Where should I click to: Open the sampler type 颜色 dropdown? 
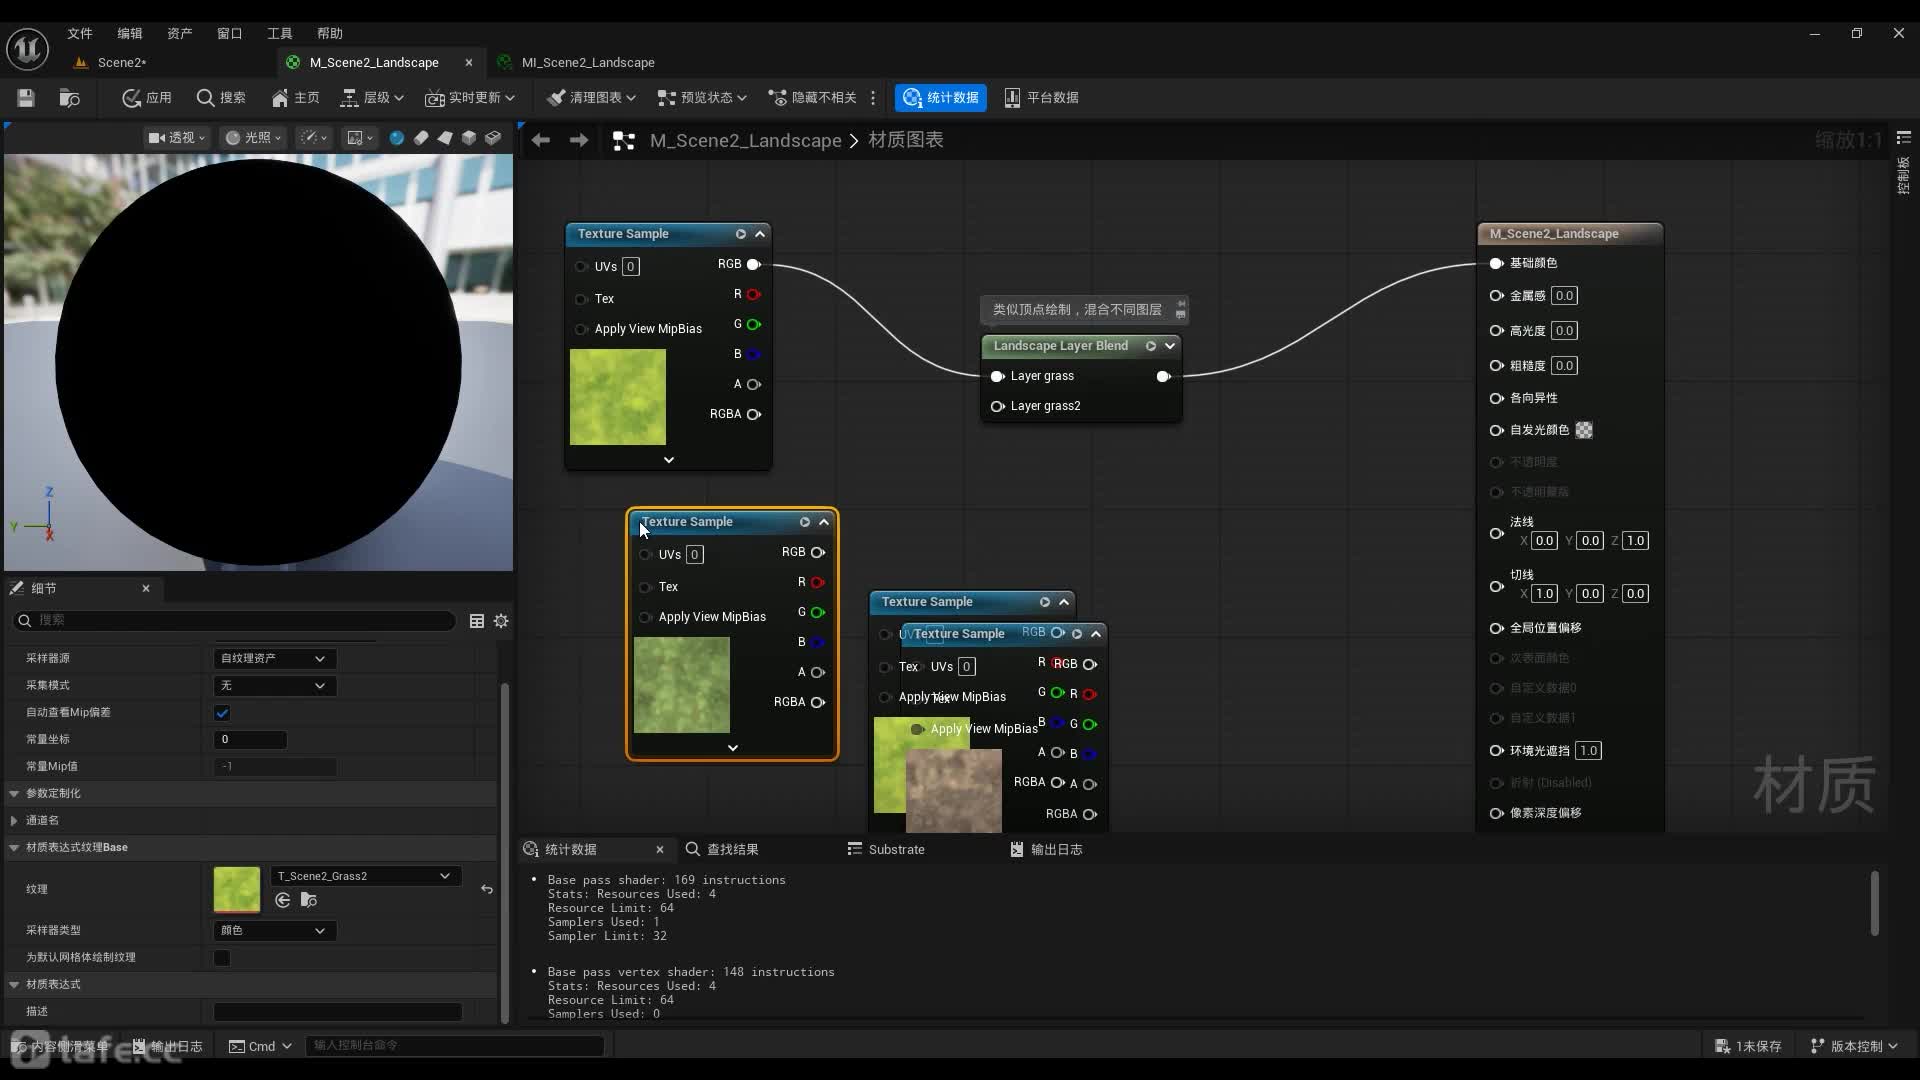[274, 931]
